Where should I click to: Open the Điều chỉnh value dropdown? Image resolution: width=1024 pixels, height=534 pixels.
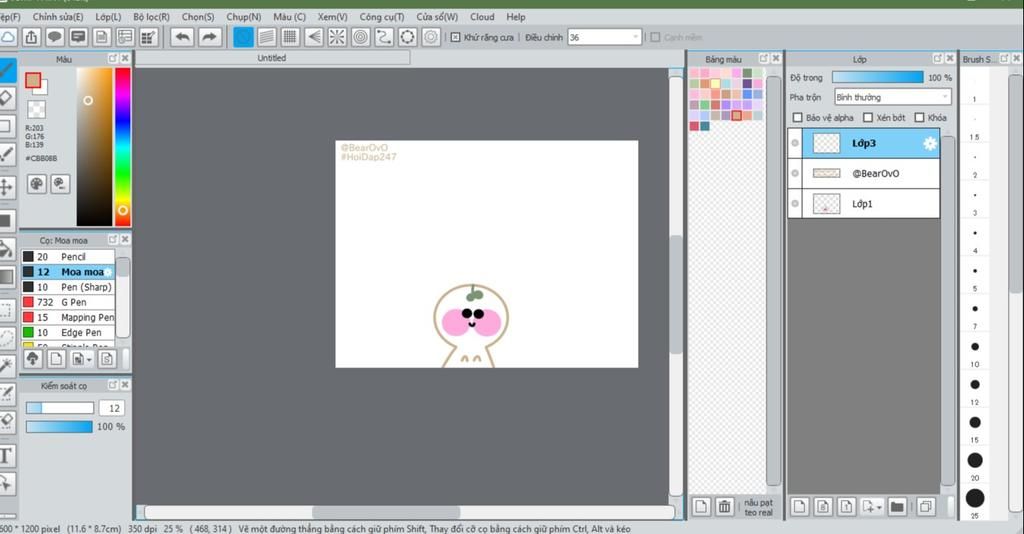[x=635, y=37]
